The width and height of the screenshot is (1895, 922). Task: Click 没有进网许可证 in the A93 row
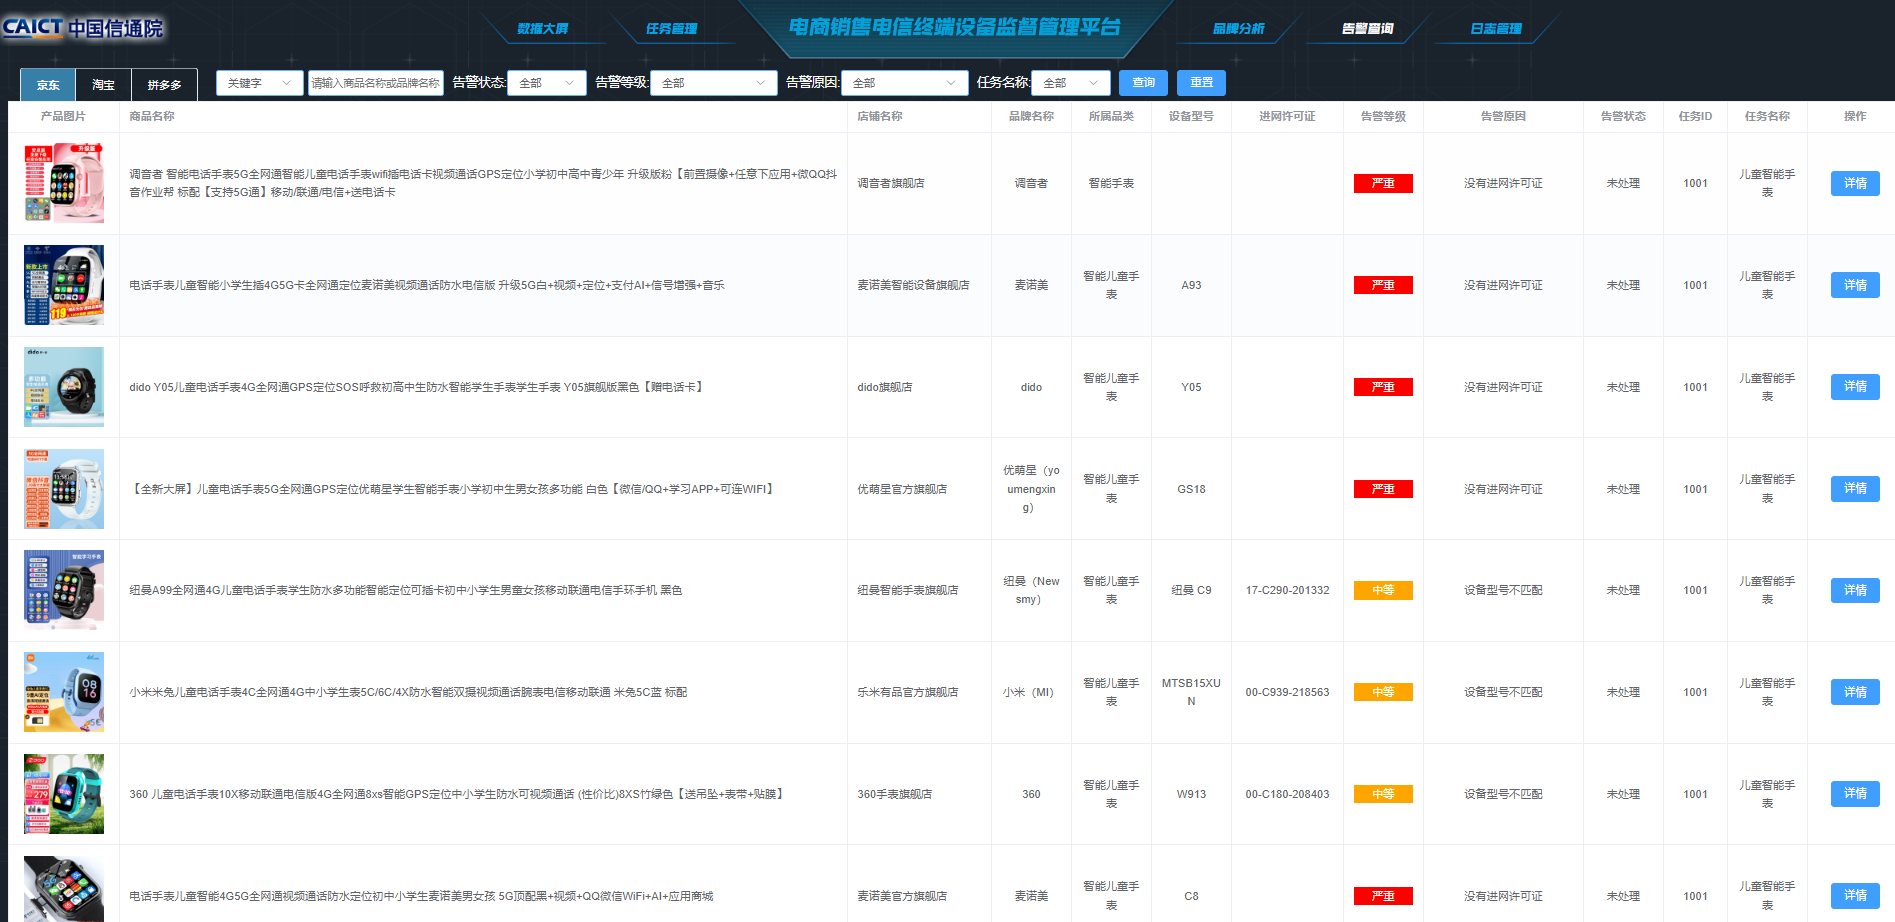click(x=1503, y=285)
